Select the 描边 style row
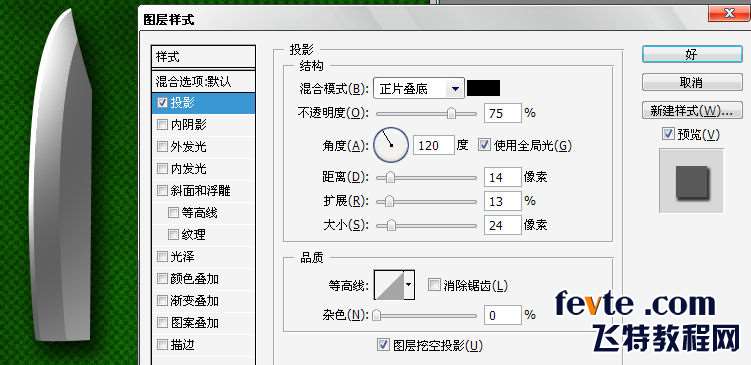This screenshot has height=365, width=751. 203,345
